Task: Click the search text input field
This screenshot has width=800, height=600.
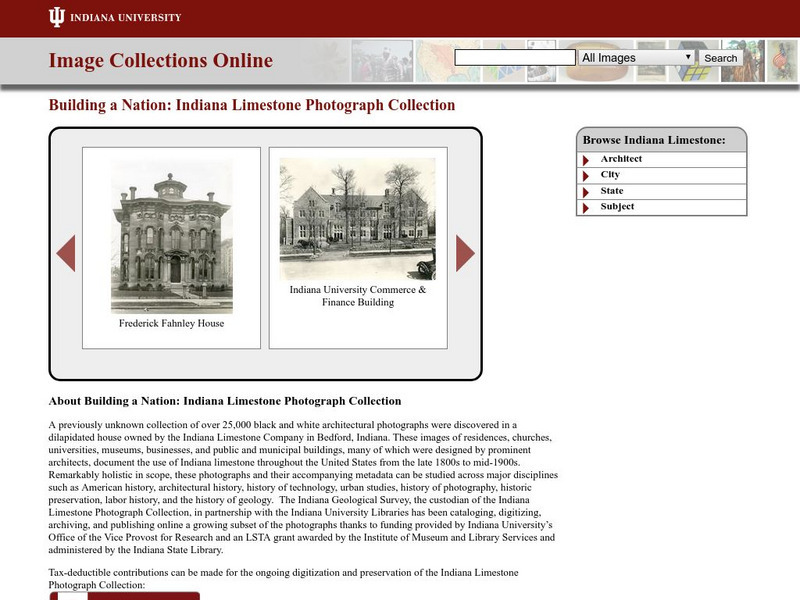Action: click(x=514, y=58)
